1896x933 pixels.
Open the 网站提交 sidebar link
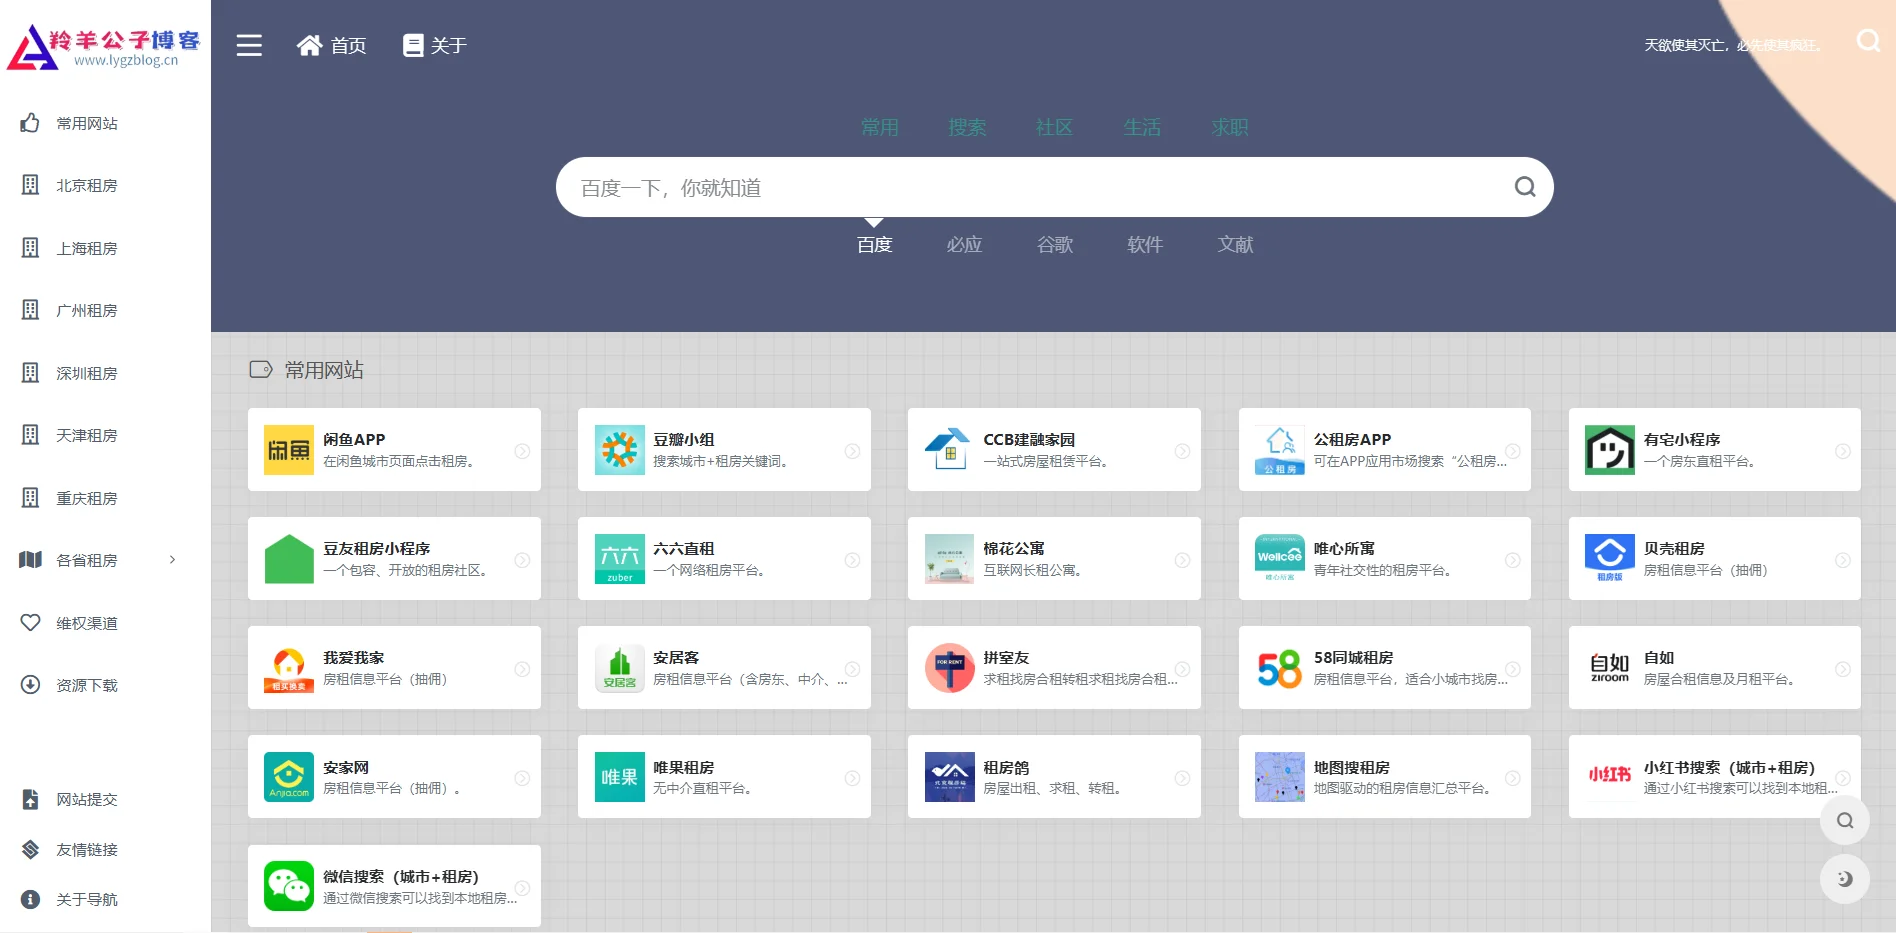[87, 800]
